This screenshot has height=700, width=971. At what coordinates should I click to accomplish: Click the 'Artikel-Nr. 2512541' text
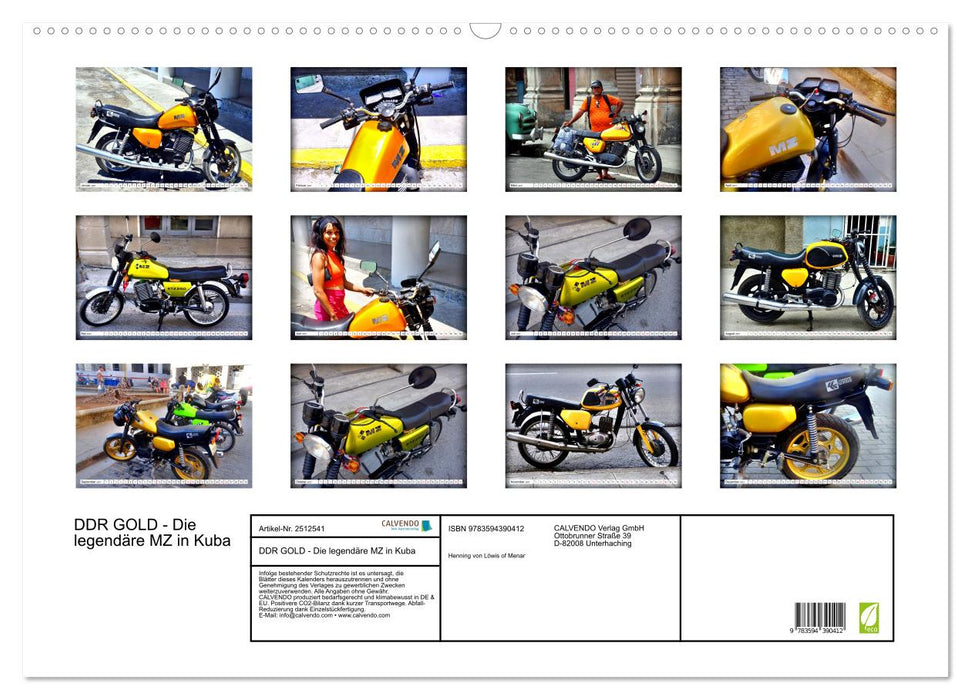292,529
